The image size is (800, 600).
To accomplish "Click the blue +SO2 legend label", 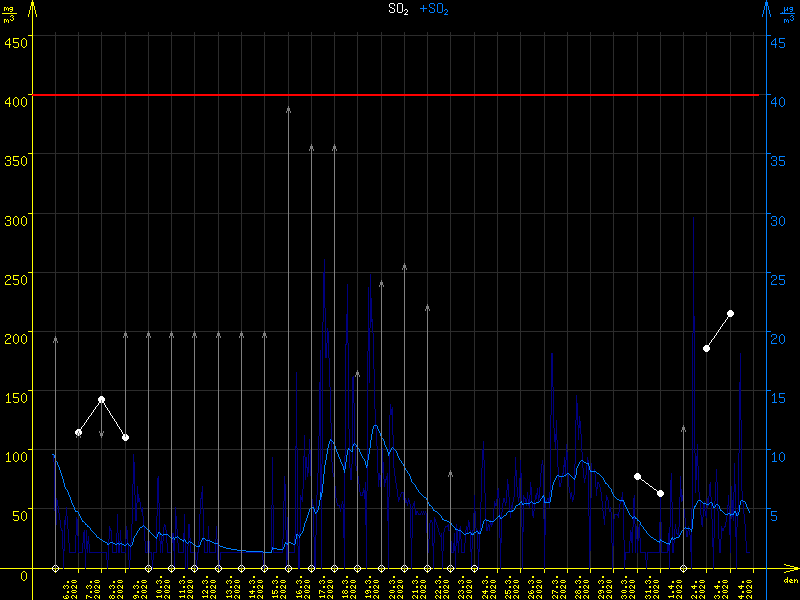I will [x=433, y=9].
